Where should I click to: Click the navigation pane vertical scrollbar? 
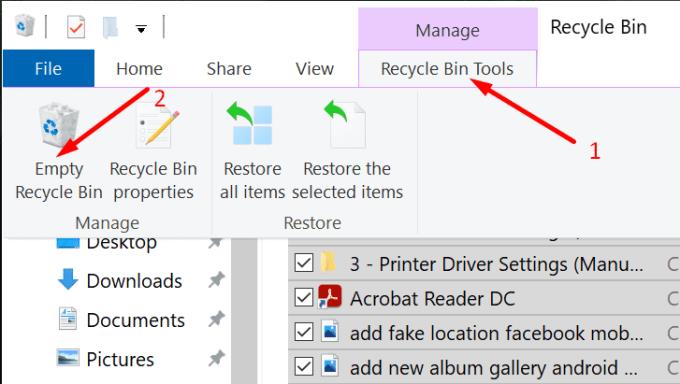[x=244, y=311]
